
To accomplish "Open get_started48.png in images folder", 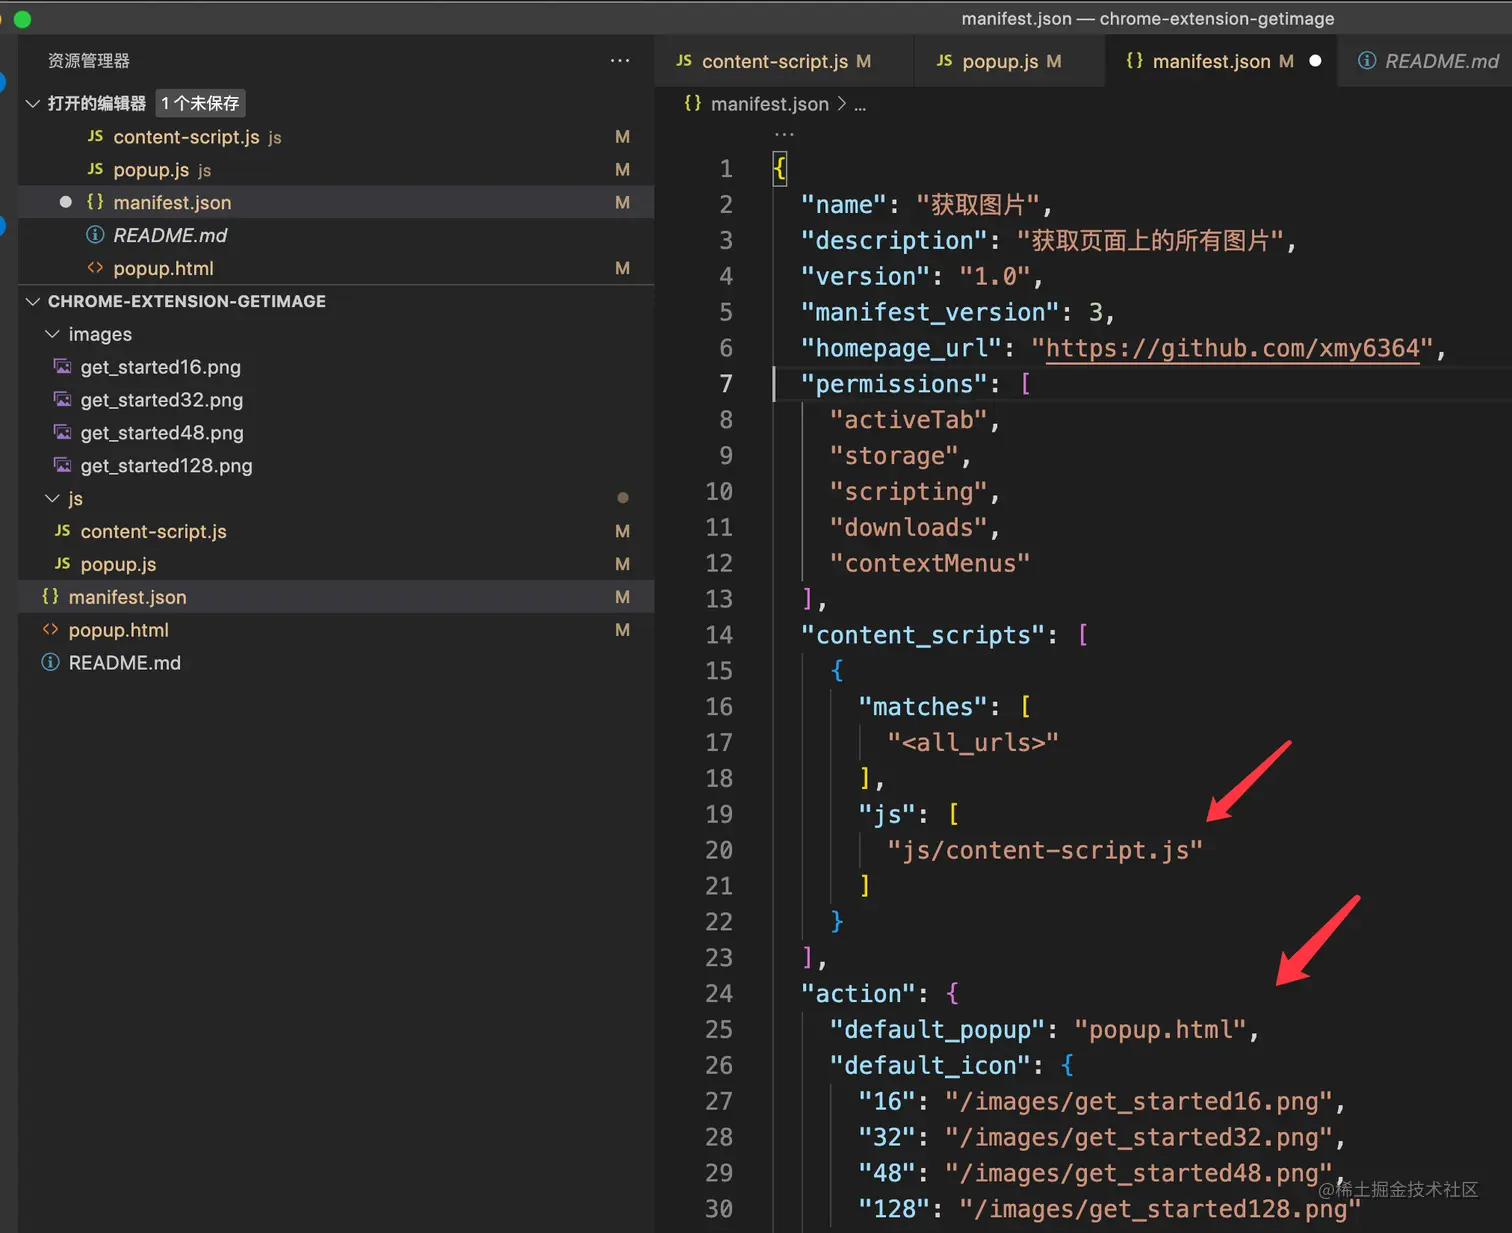I will pyautogui.click(x=336, y=433).
